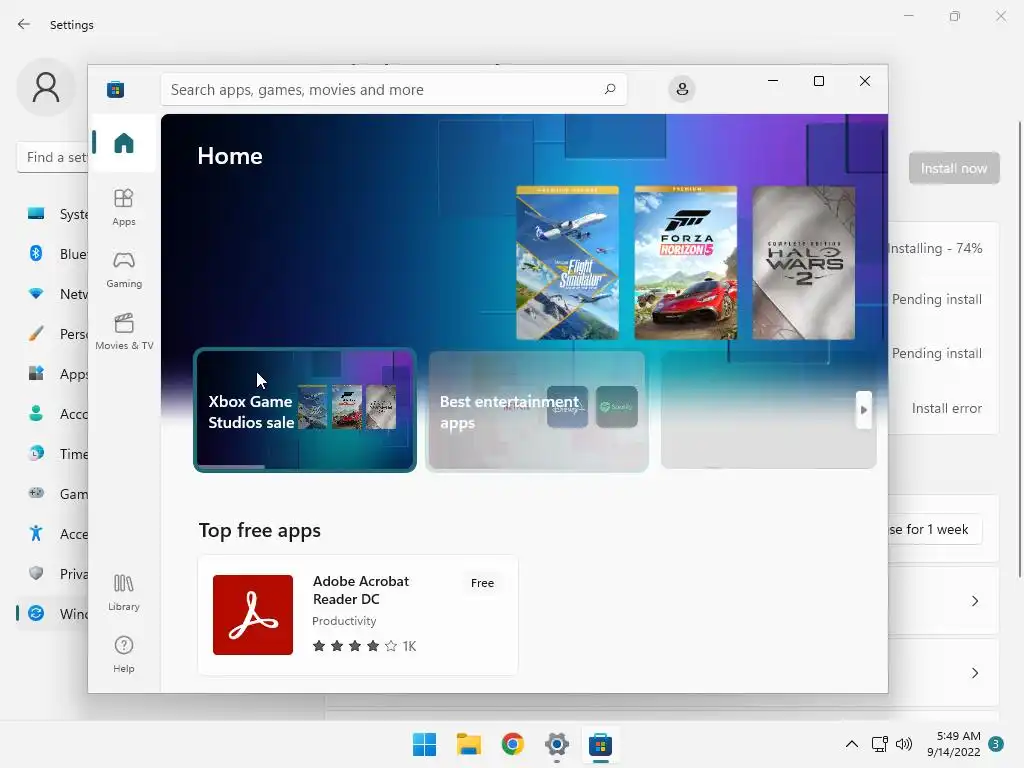Expand the first chevron row in Settings
The height and width of the screenshot is (768, 1024).
tap(974, 601)
